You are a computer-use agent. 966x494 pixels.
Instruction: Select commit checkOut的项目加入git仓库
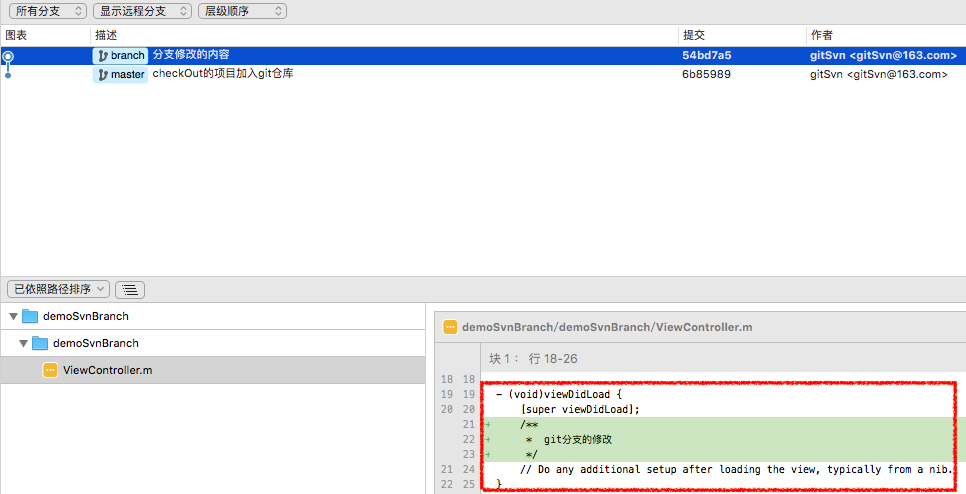click(x=223, y=74)
